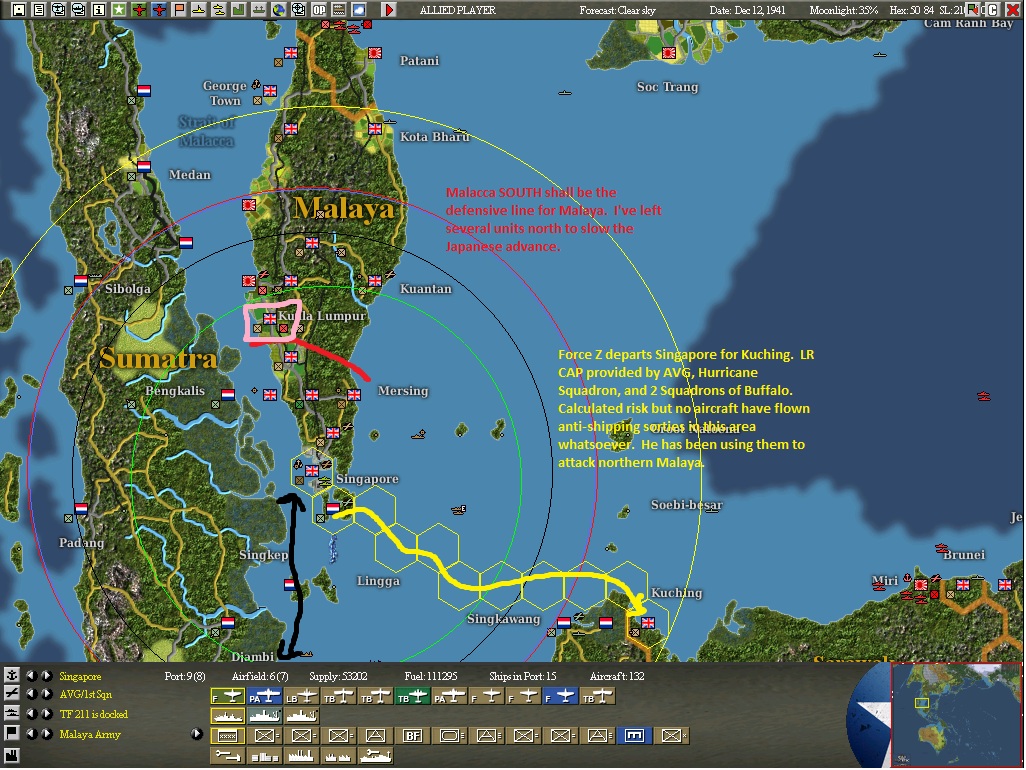Image resolution: width=1026 pixels, height=770 pixels.
Task: Click the minimap in bottom right corner
Action: (956, 714)
